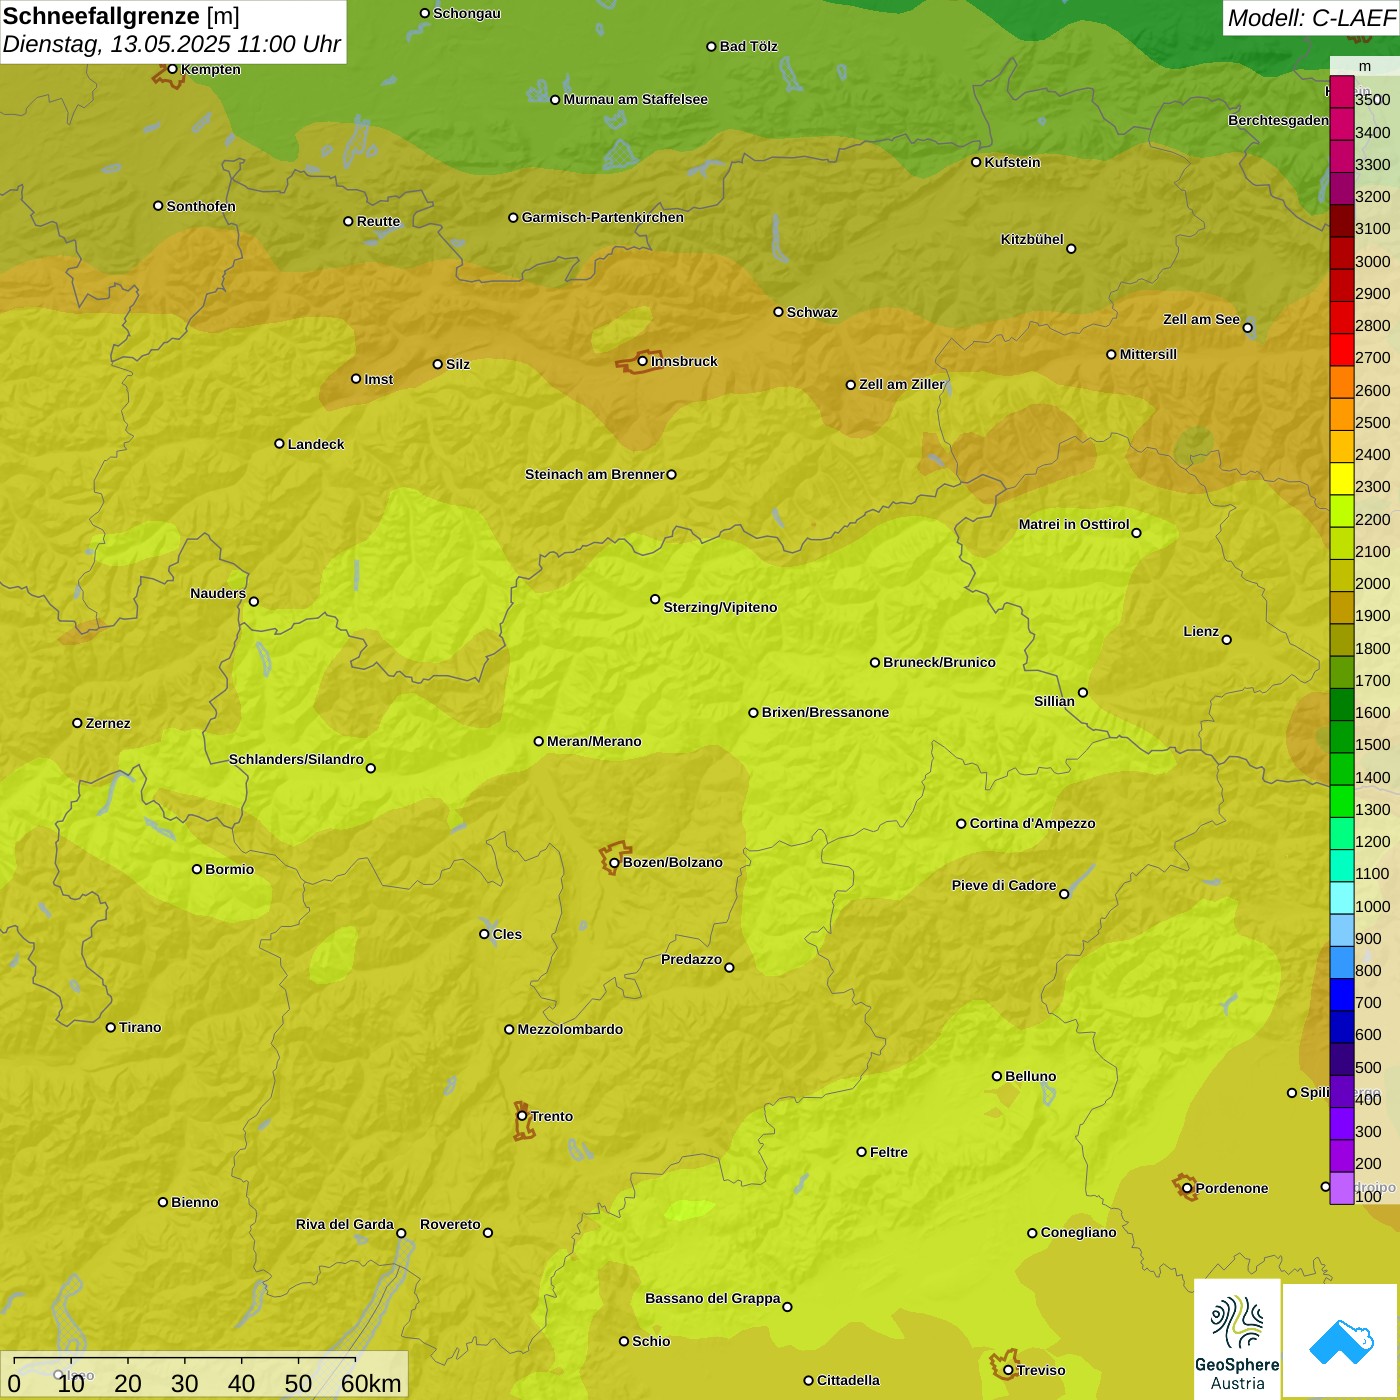1400x1400 pixels.
Task: Pick the Sonthofen location dot
Action: pyautogui.click(x=158, y=206)
